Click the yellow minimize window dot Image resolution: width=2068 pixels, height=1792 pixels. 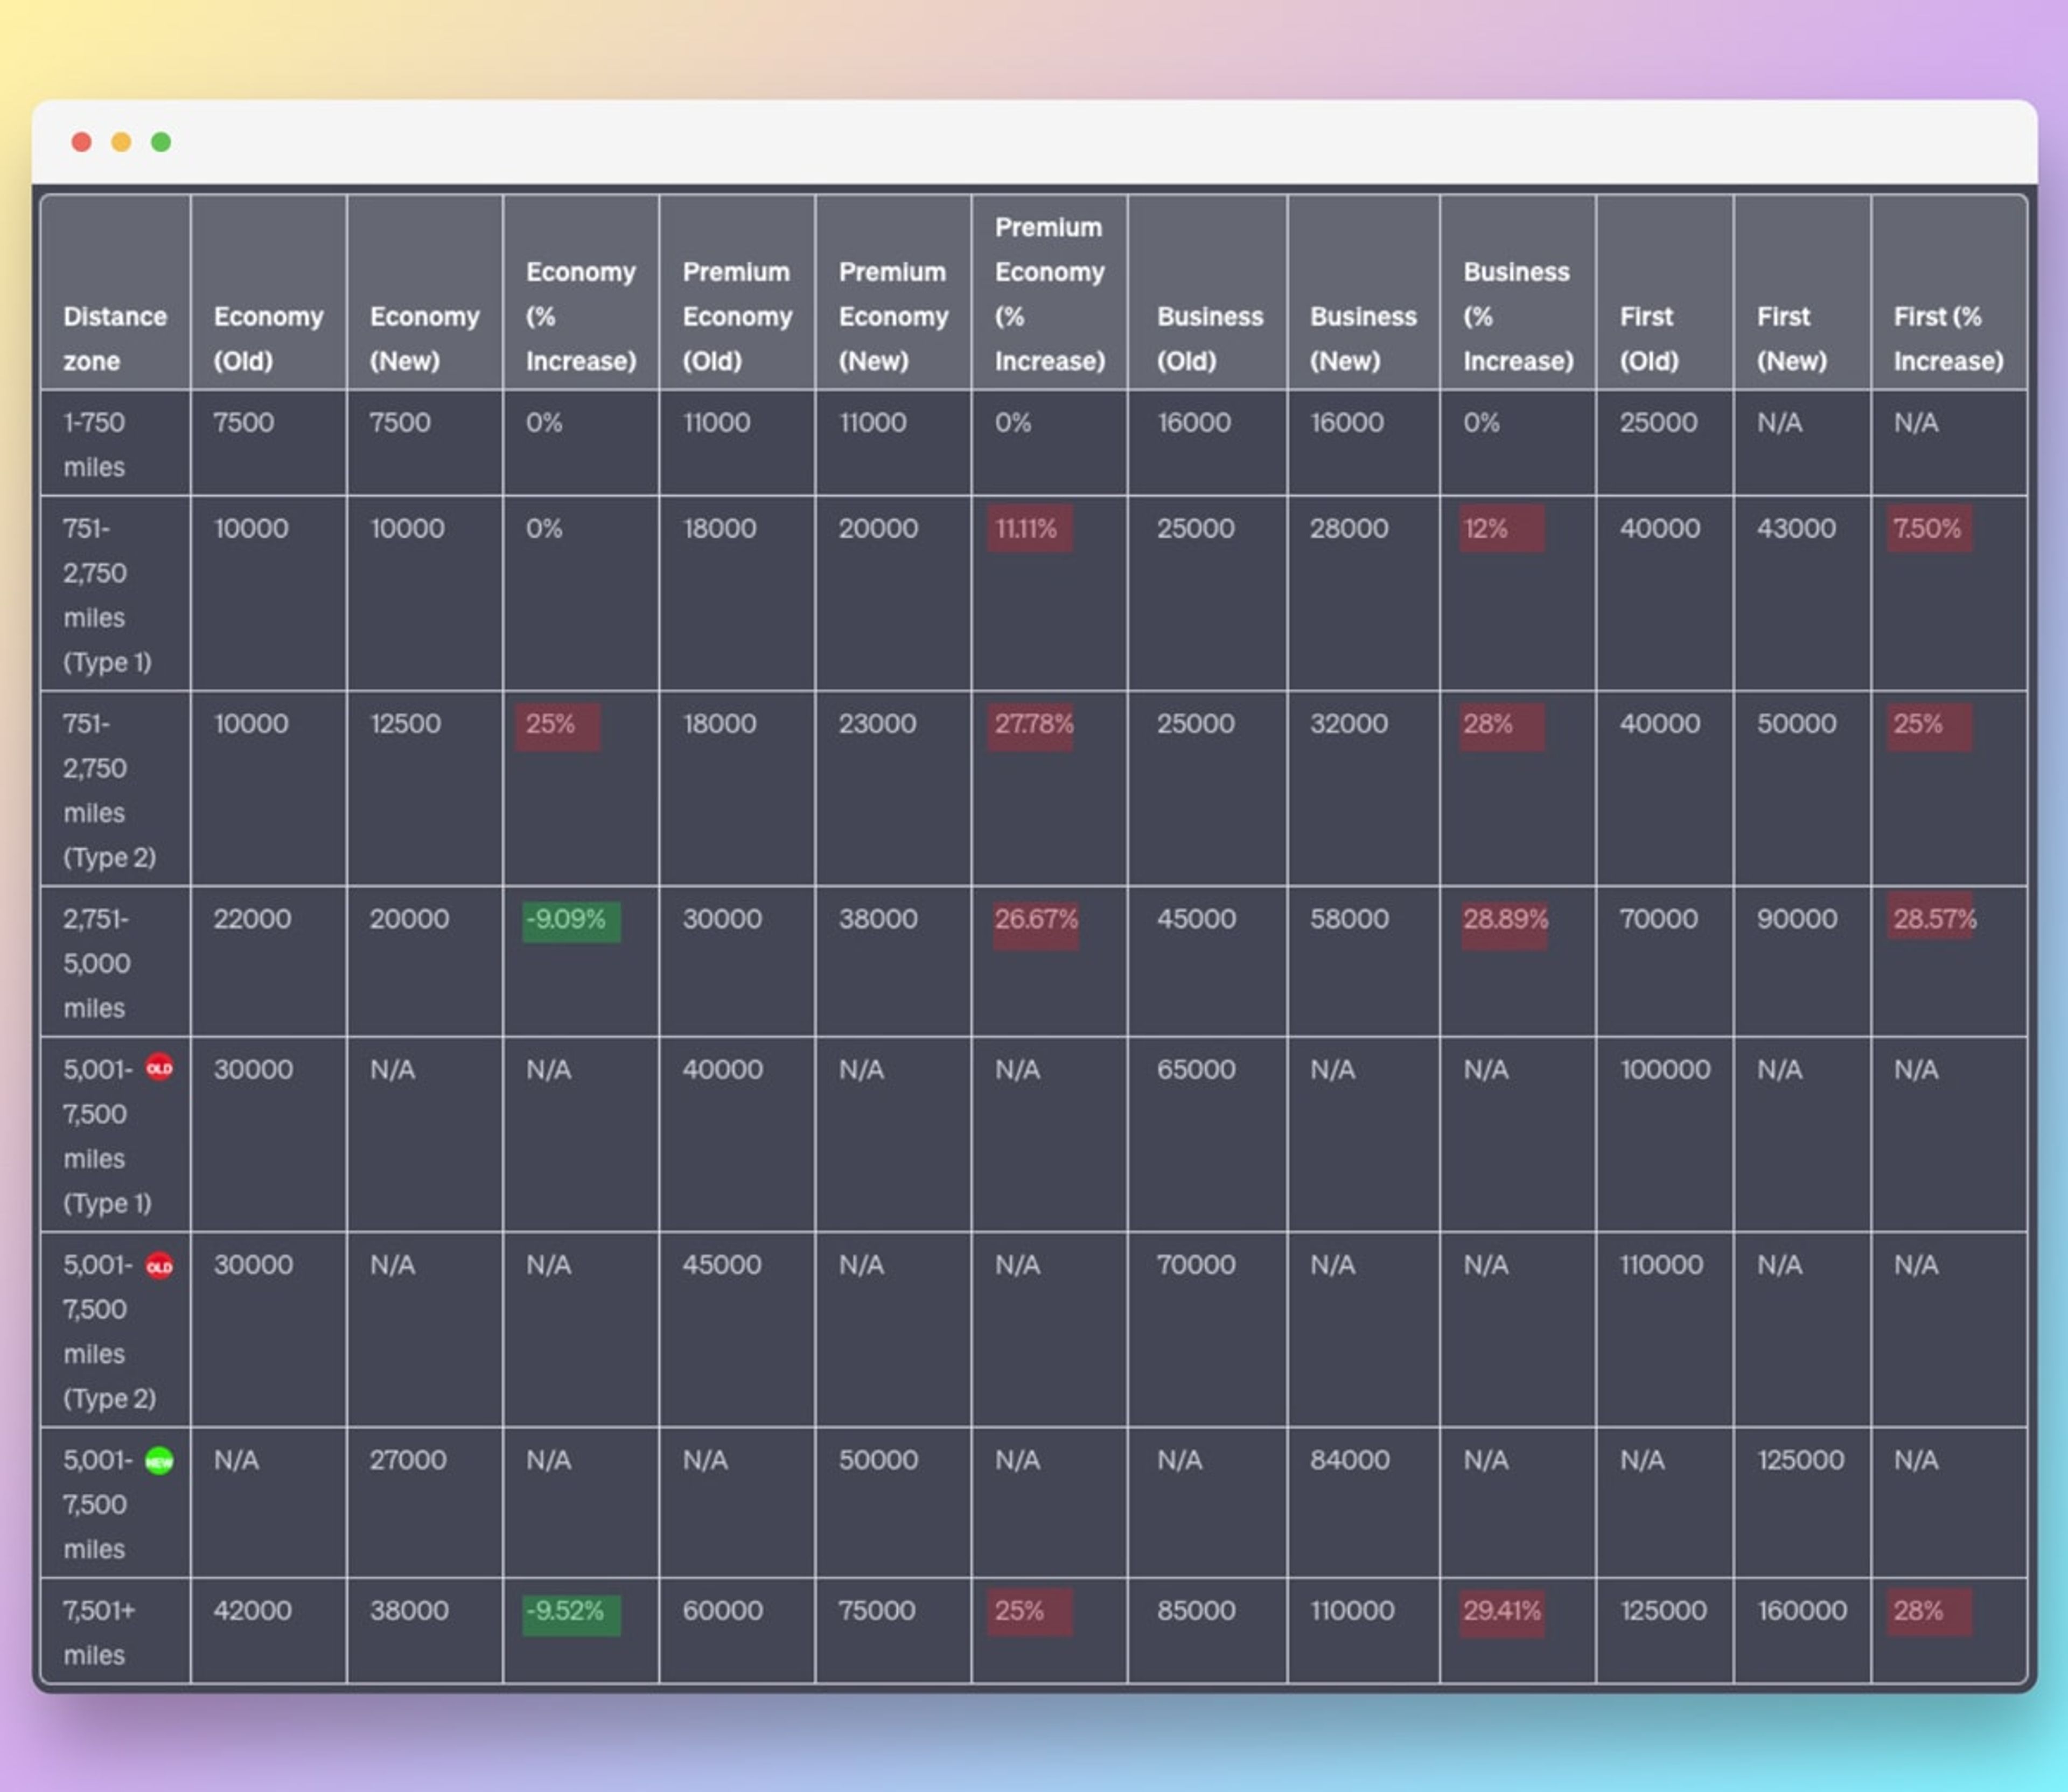(121, 142)
